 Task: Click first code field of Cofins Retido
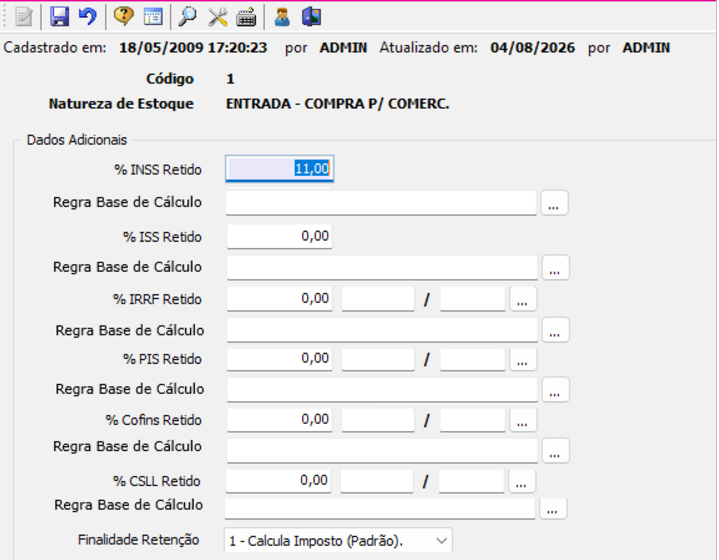click(x=378, y=420)
